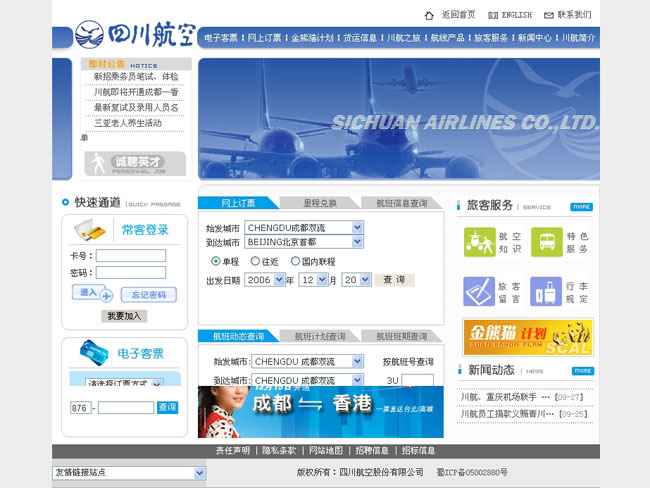Switch to the 航班计划查询 tab
The height and width of the screenshot is (488, 650).
(x=321, y=337)
